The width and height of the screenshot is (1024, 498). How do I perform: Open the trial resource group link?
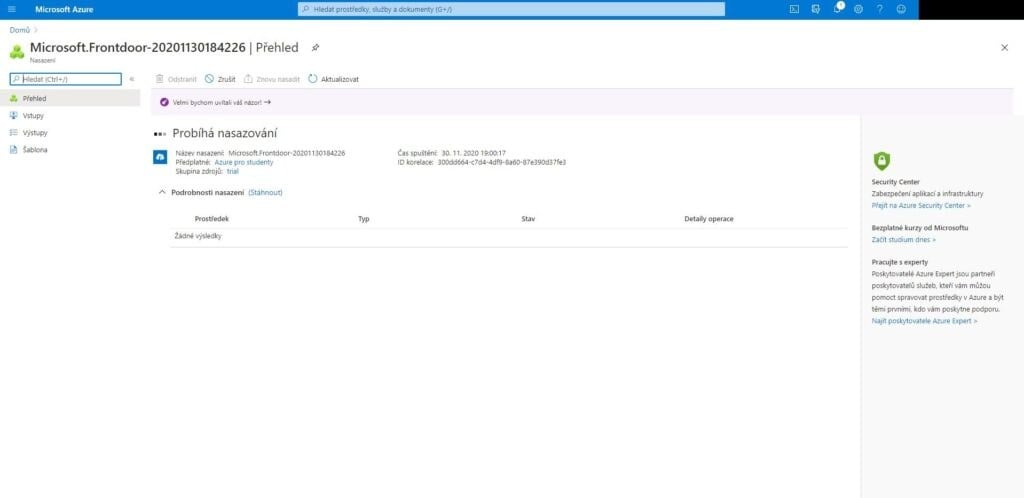(233, 171)
